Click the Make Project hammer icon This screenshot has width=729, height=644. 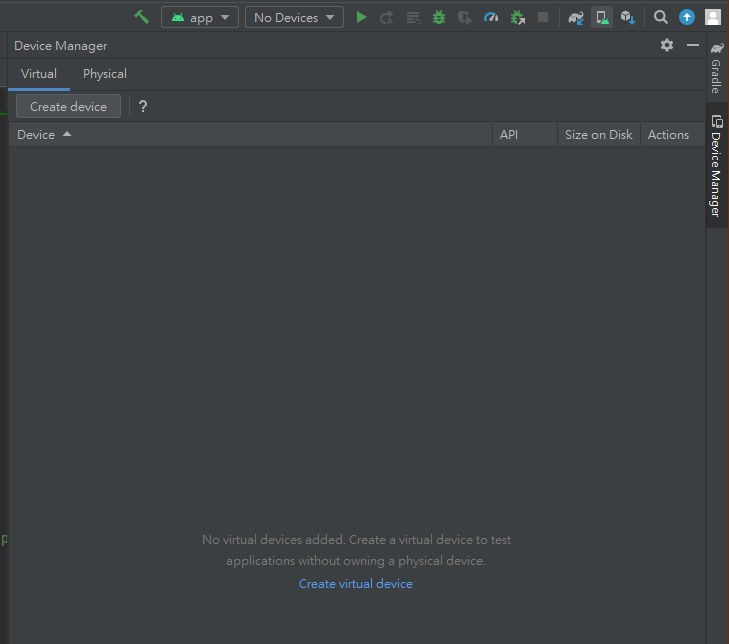click(x=141, y=18)
